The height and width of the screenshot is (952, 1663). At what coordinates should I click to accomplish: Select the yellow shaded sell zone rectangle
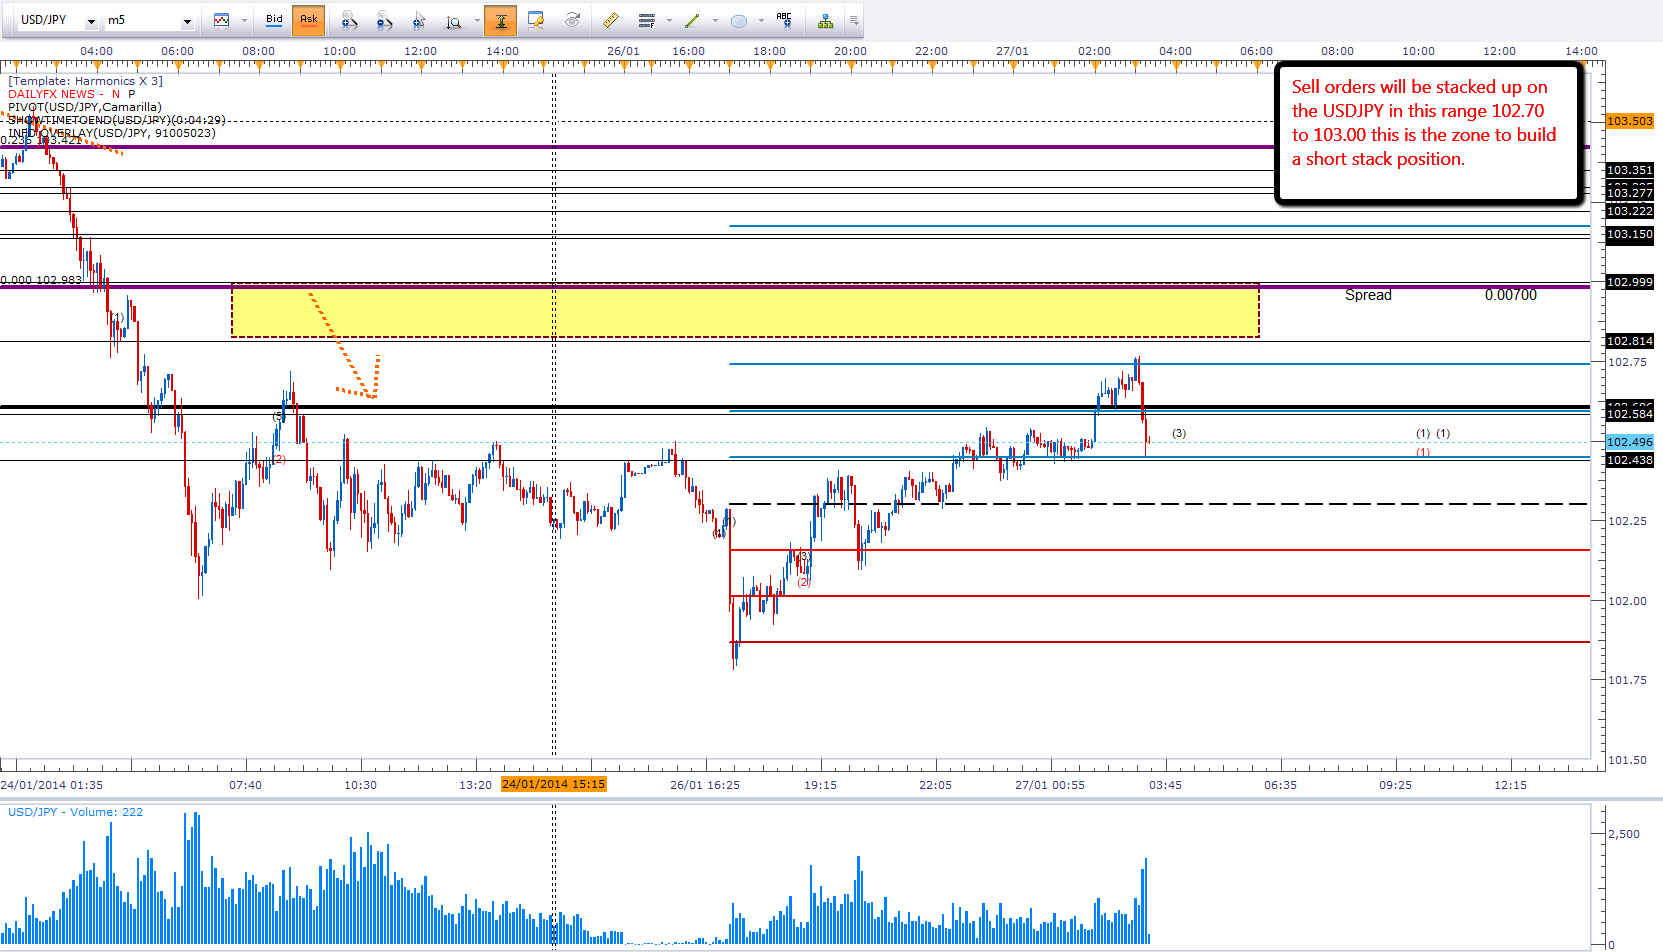[745, 310]
